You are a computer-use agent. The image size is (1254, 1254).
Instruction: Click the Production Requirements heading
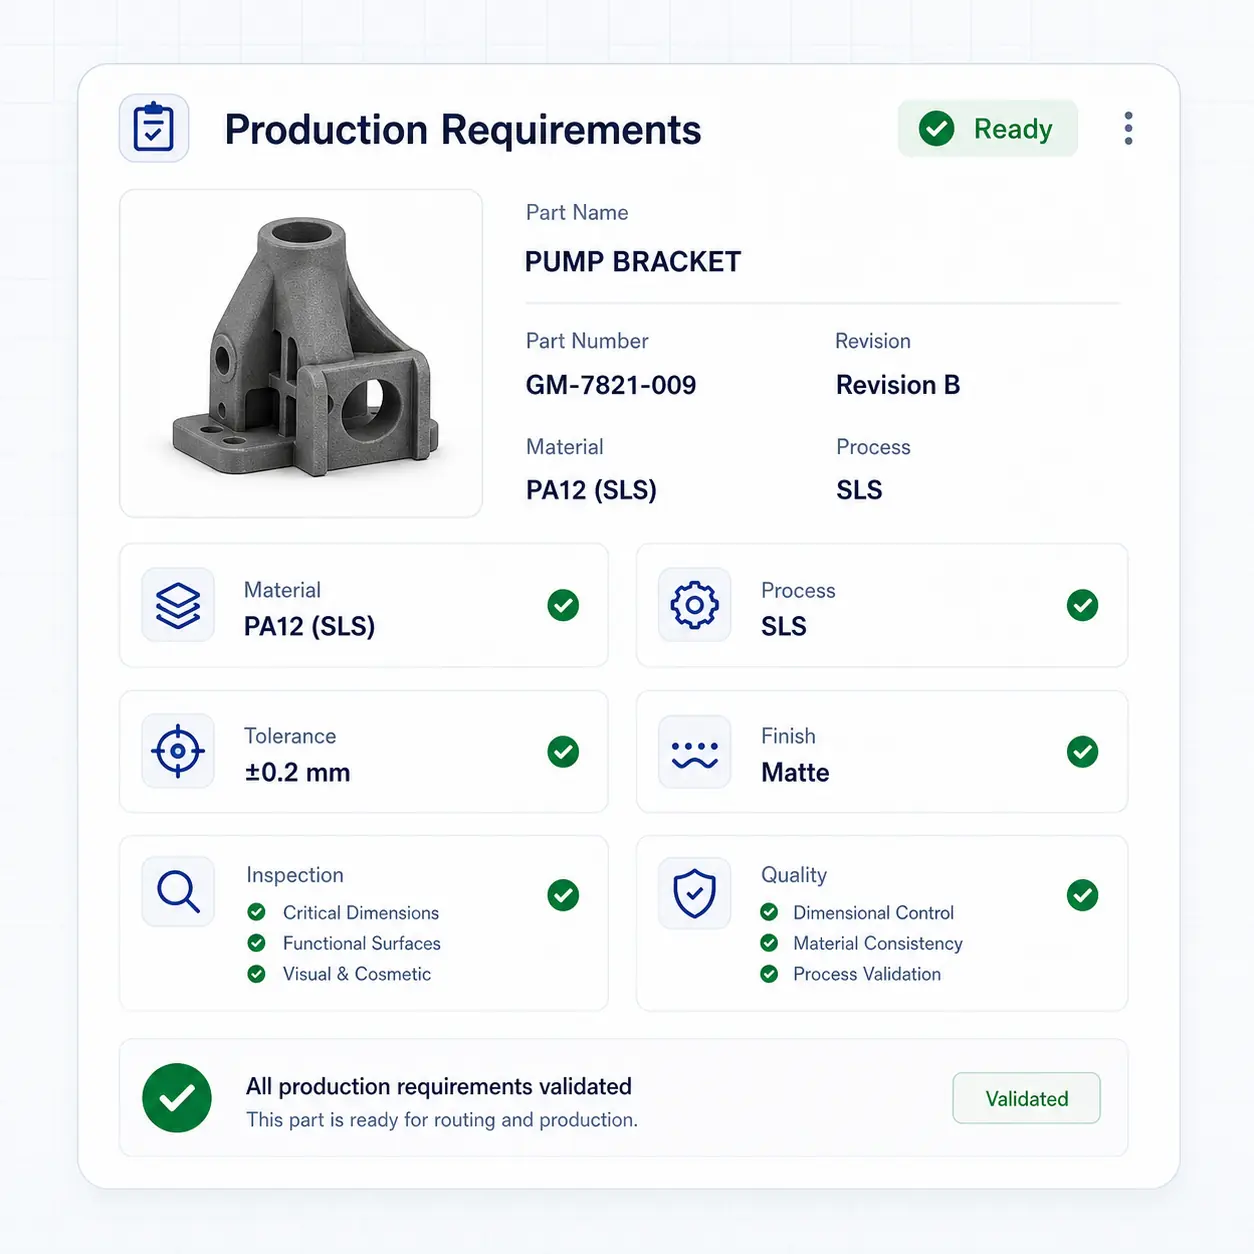(463, 130)
